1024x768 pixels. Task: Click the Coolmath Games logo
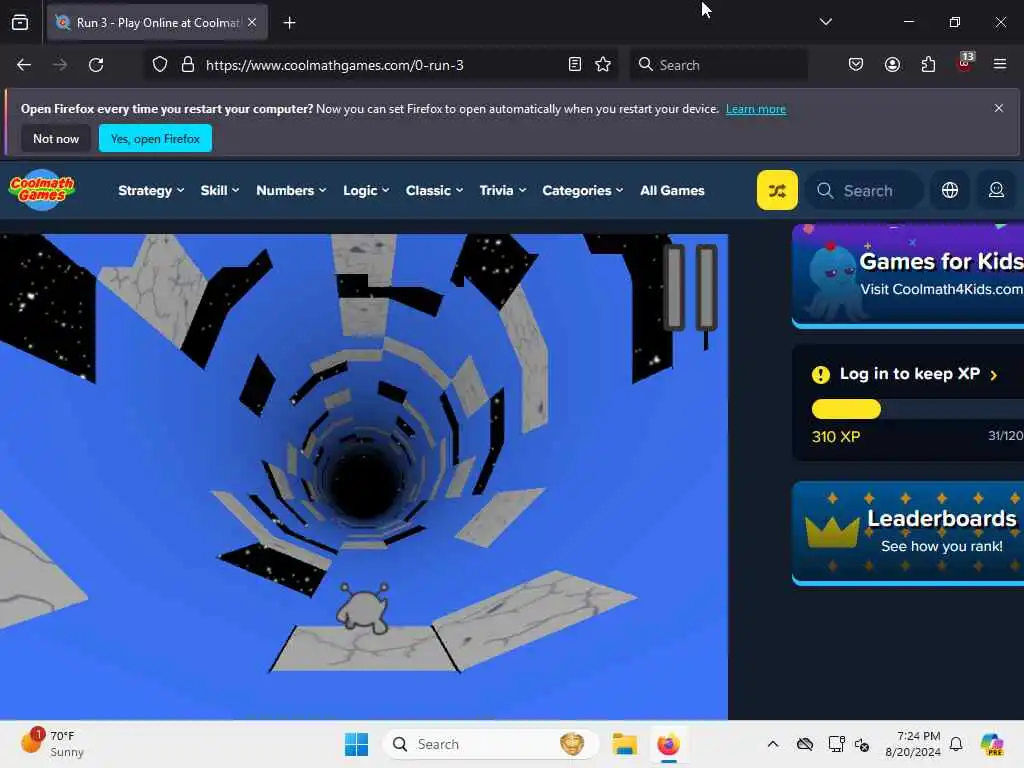pyautogui.click(x=42, y=190)
